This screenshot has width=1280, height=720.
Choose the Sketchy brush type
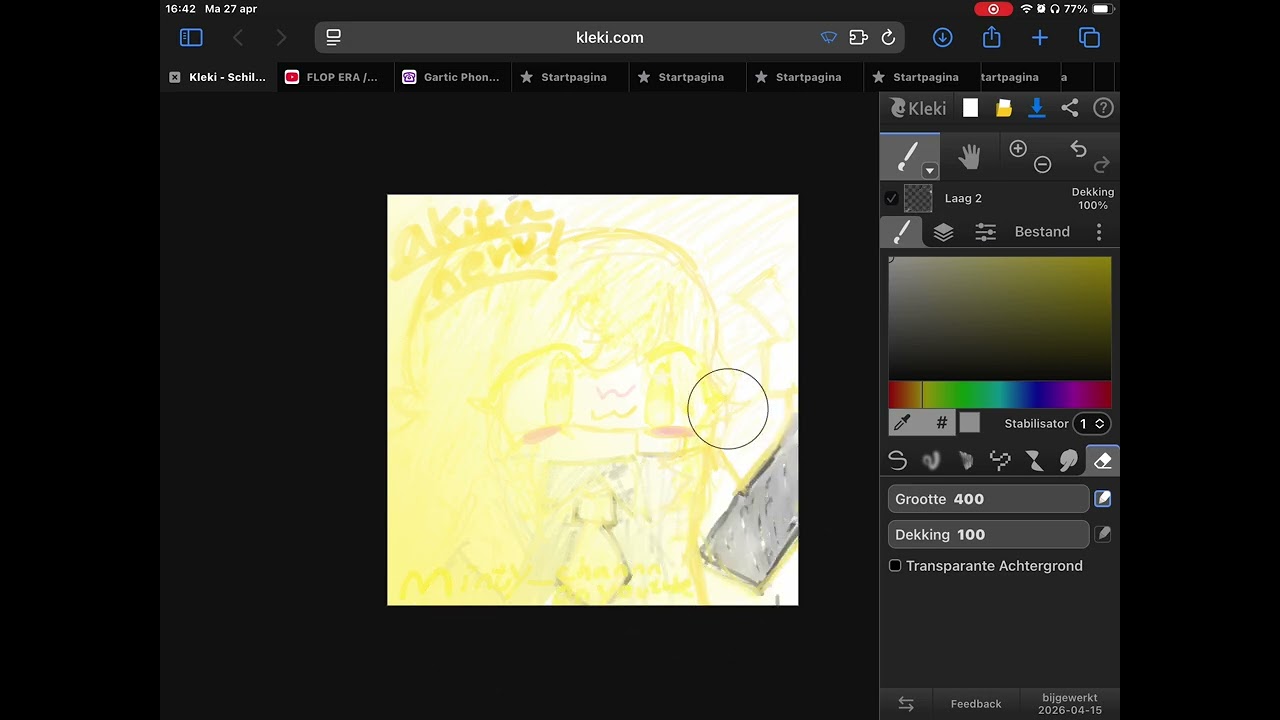pos(965,460)
